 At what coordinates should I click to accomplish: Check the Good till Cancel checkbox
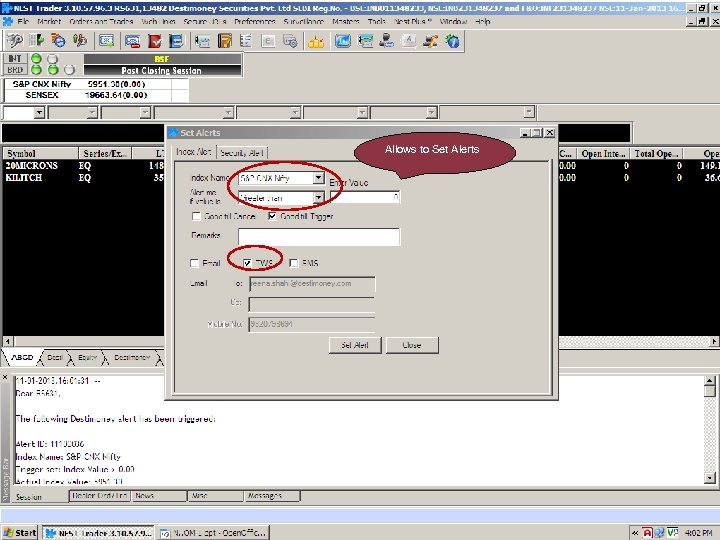coord(197,216)
